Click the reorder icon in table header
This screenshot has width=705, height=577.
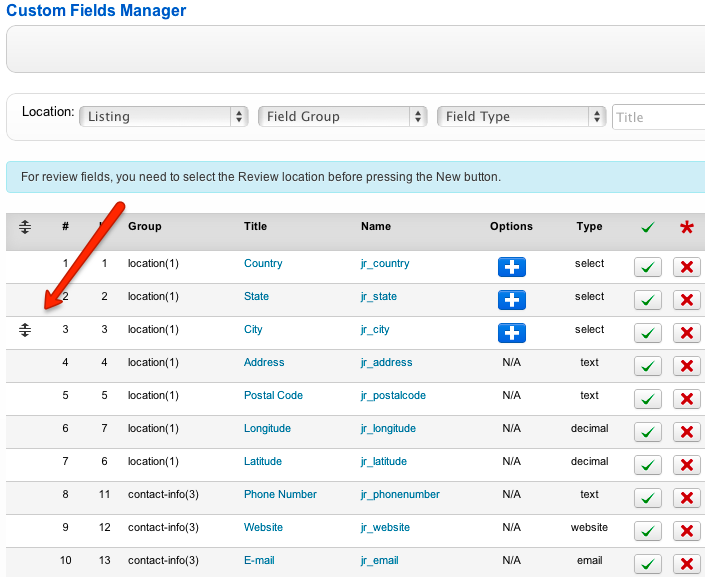tap(25, 227)
